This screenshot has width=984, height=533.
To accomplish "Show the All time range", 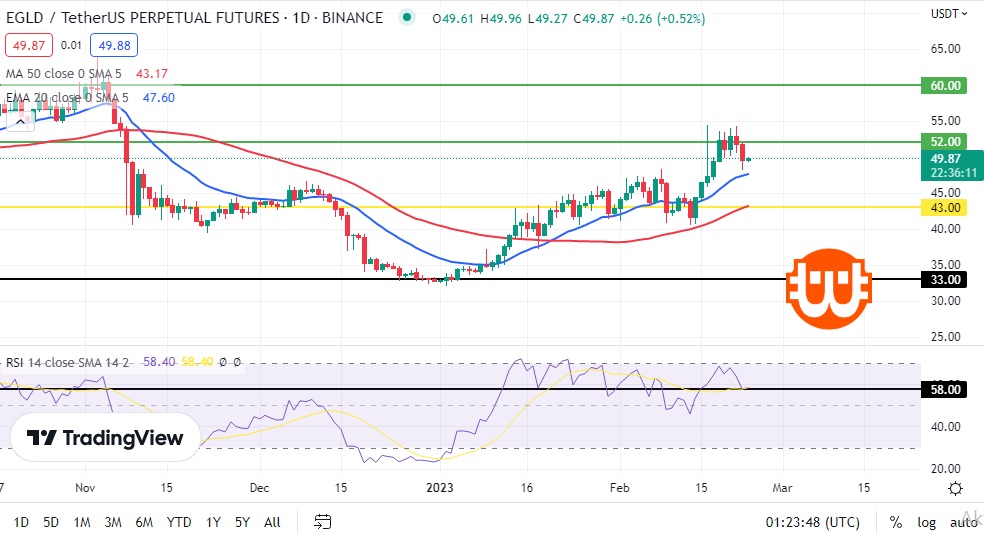I will point(272,521).
